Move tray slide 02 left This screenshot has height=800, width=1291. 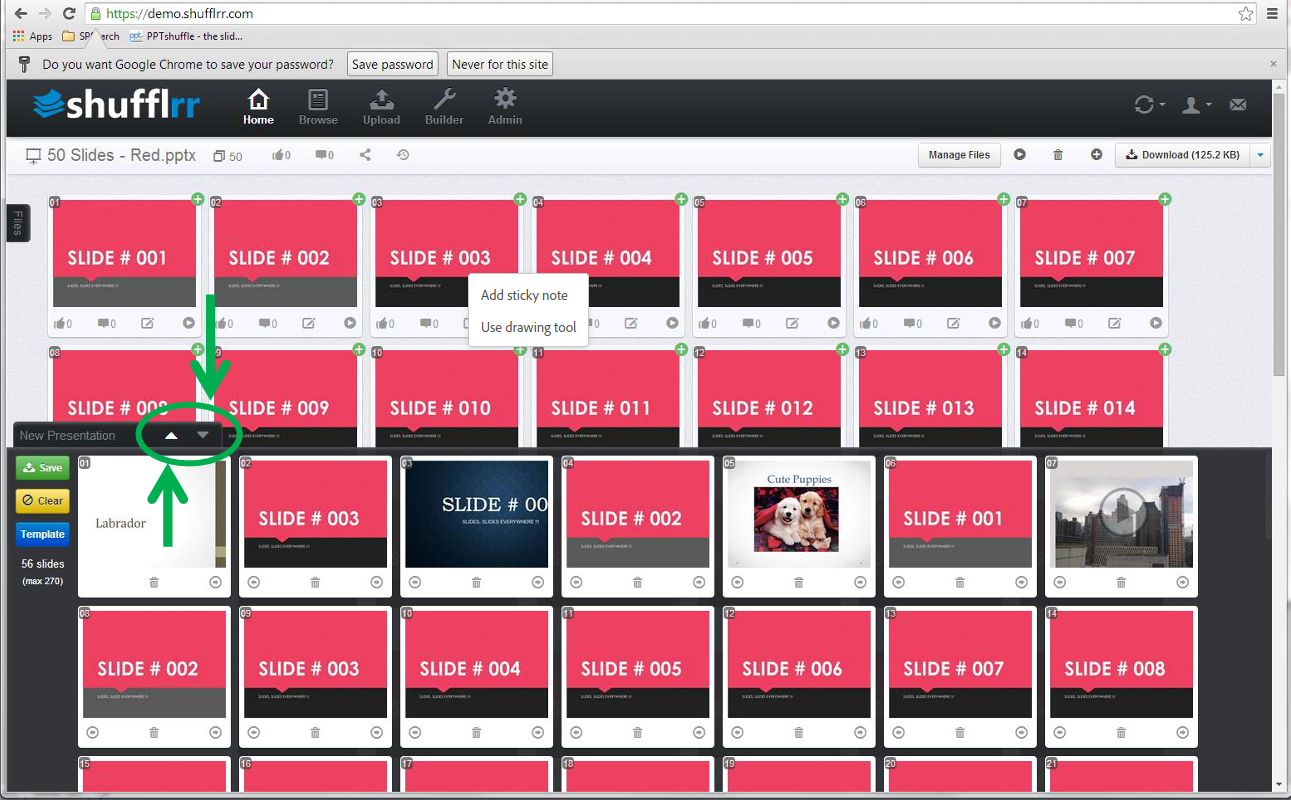click(x=254, y=582)
